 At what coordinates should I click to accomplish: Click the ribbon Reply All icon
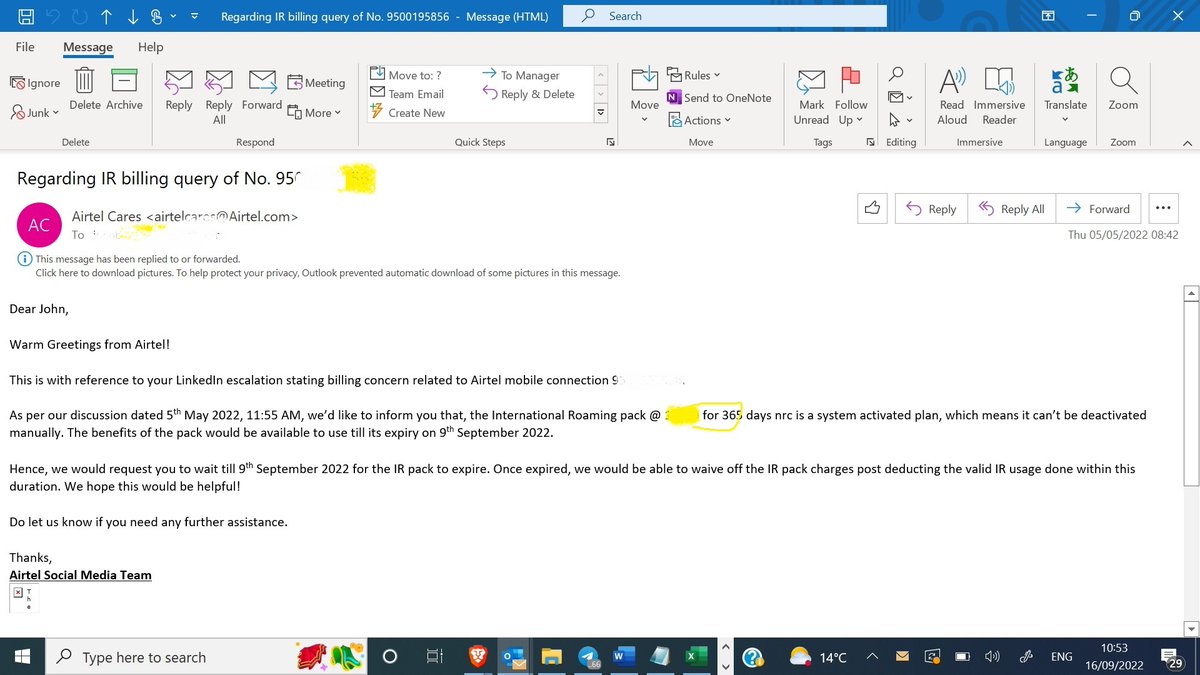(219, 96)
